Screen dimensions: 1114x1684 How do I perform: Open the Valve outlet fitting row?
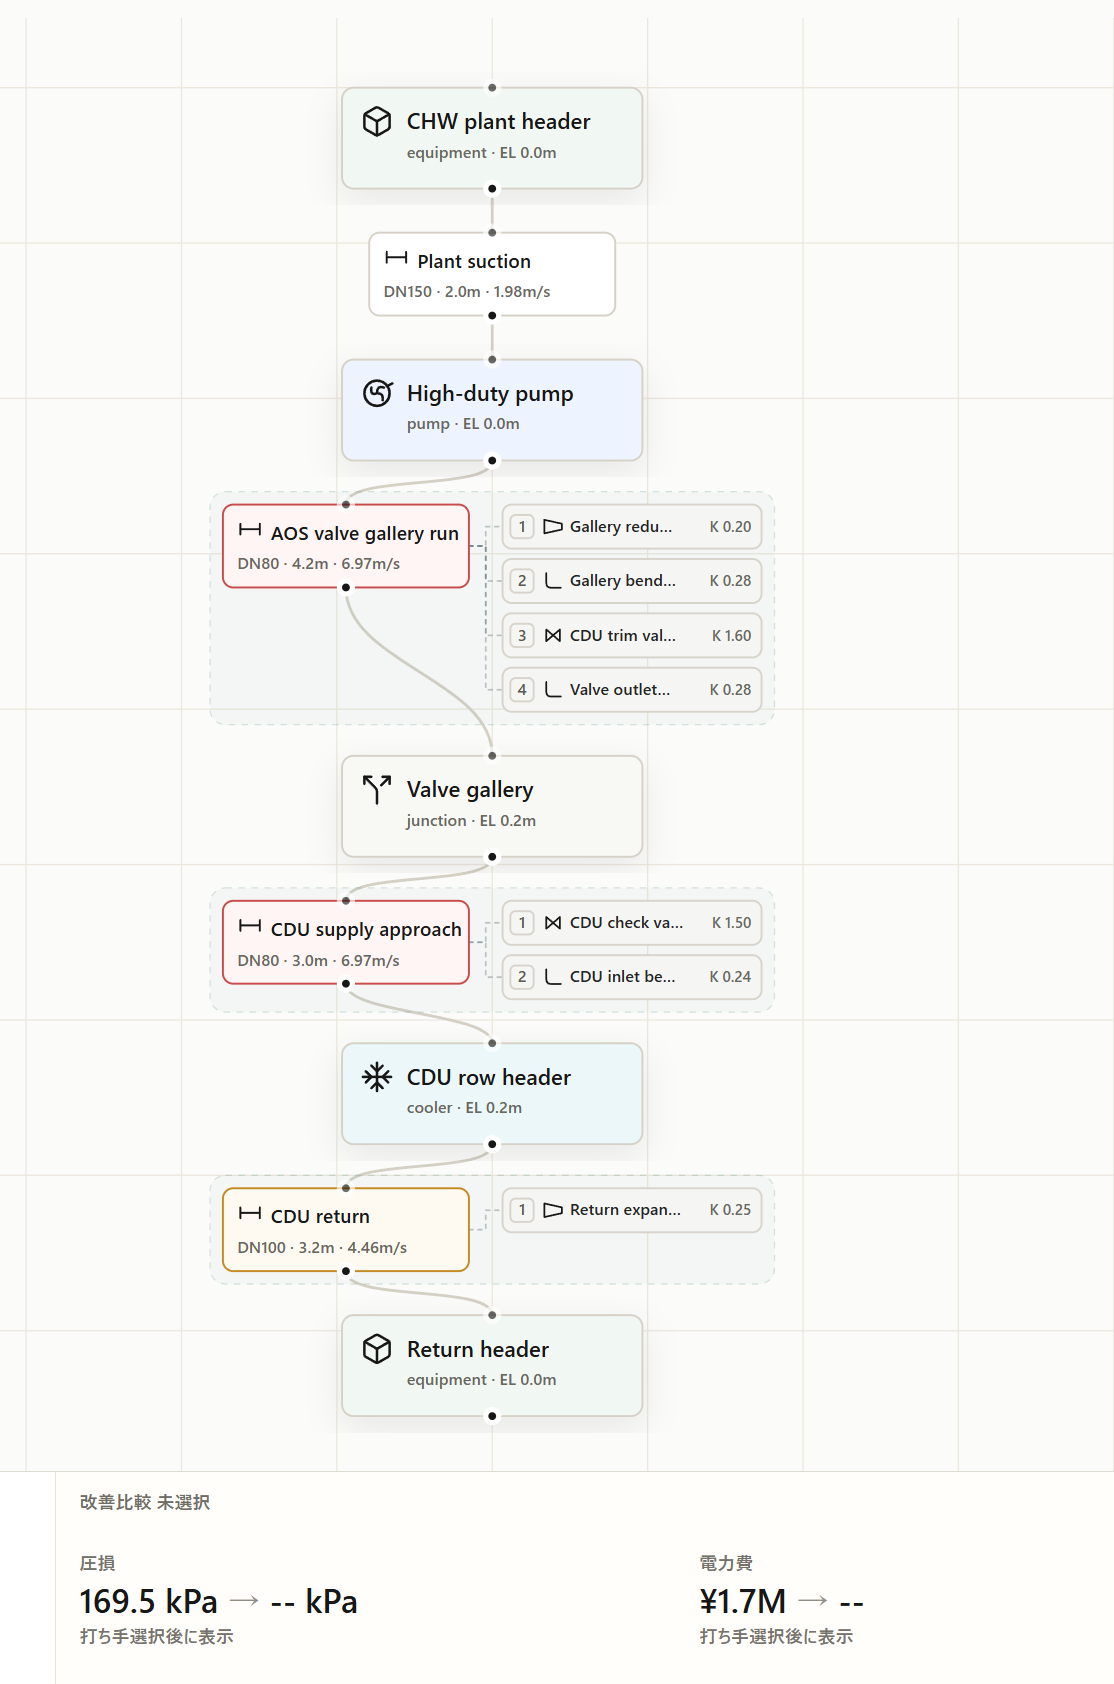coord(632,690)
